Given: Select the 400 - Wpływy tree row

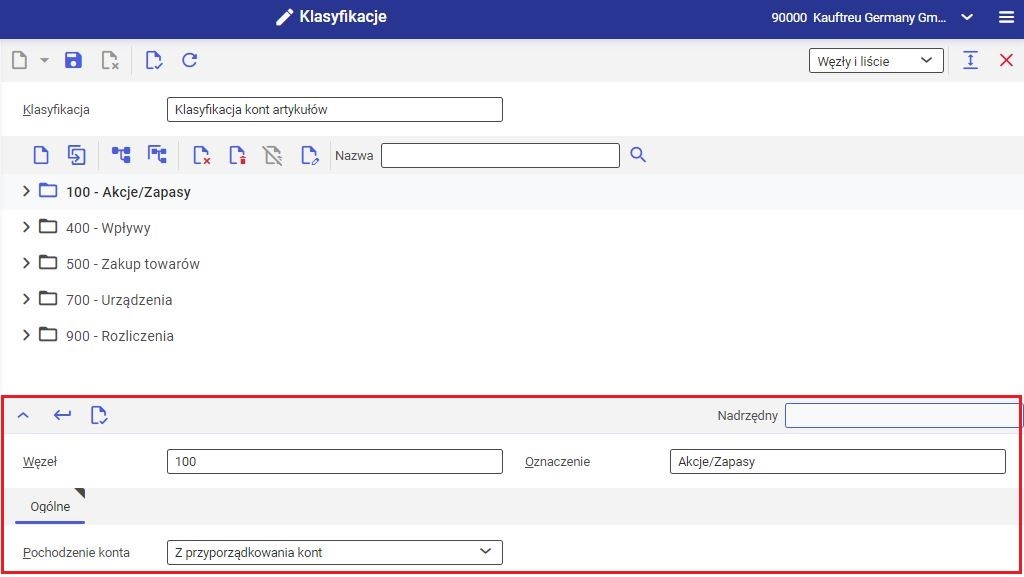Looking at the screenshot, I should (512, 228).
